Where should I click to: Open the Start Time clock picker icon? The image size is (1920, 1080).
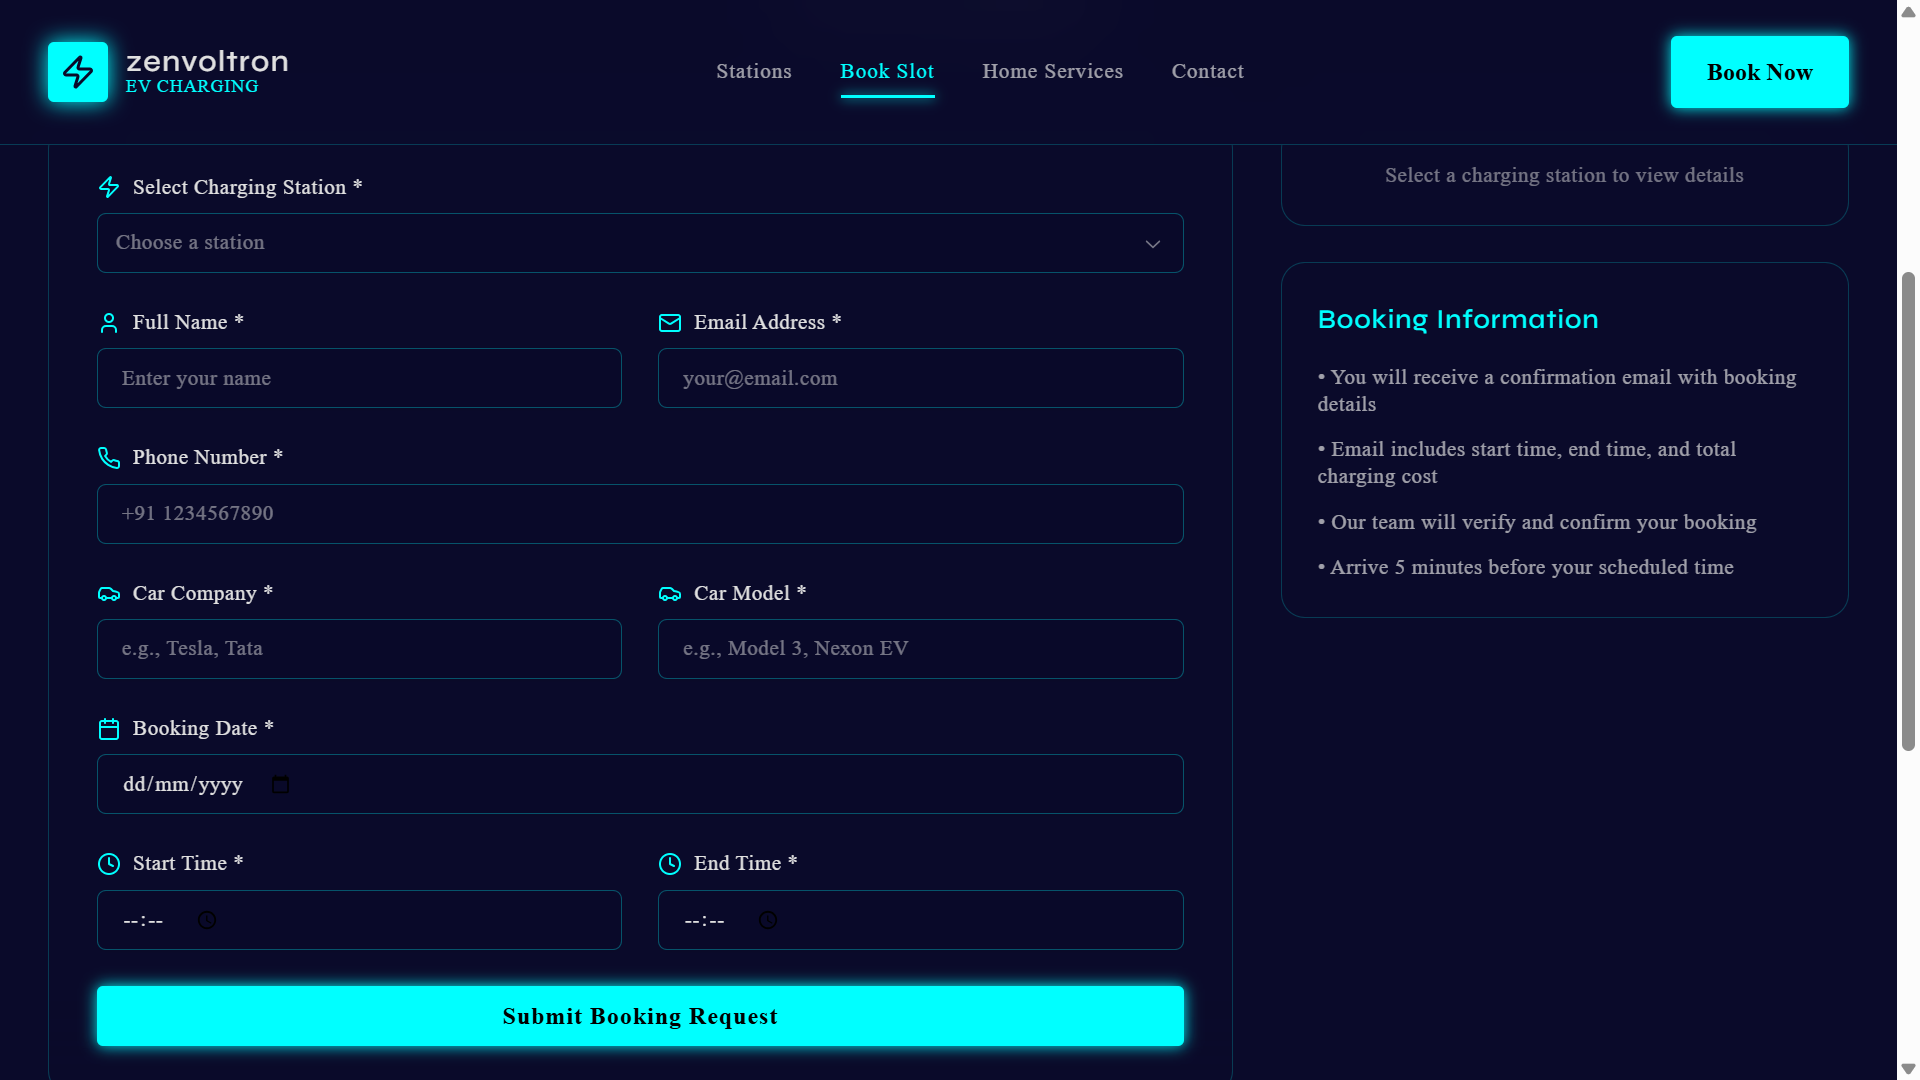point(207,920)
